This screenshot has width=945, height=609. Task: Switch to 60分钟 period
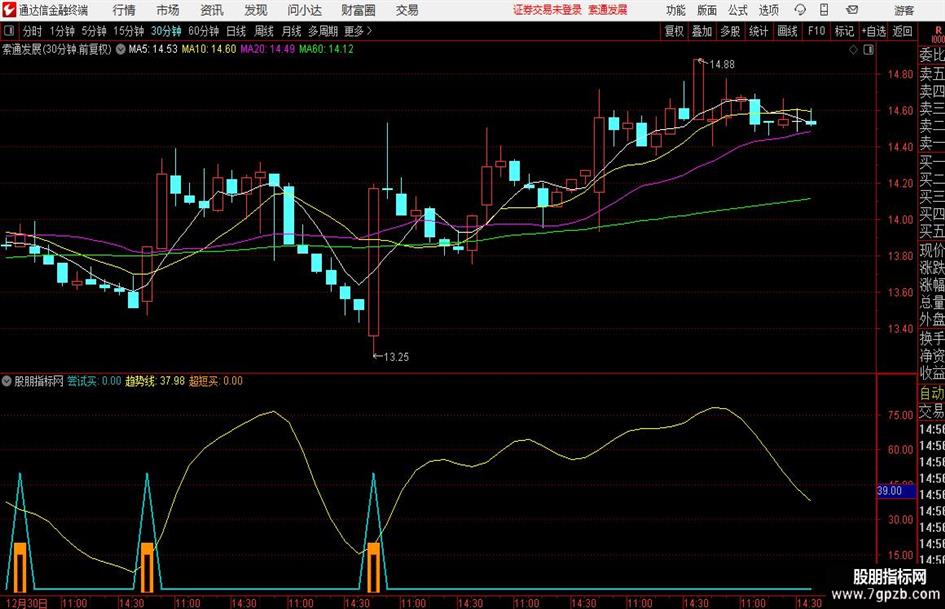(x=203, y=31)
